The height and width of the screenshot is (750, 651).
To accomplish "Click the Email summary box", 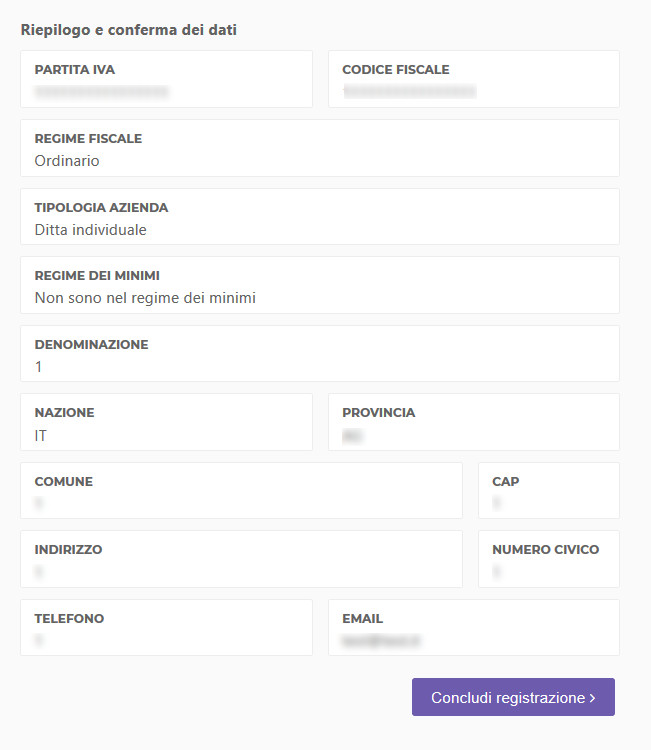I will (474, 628).
